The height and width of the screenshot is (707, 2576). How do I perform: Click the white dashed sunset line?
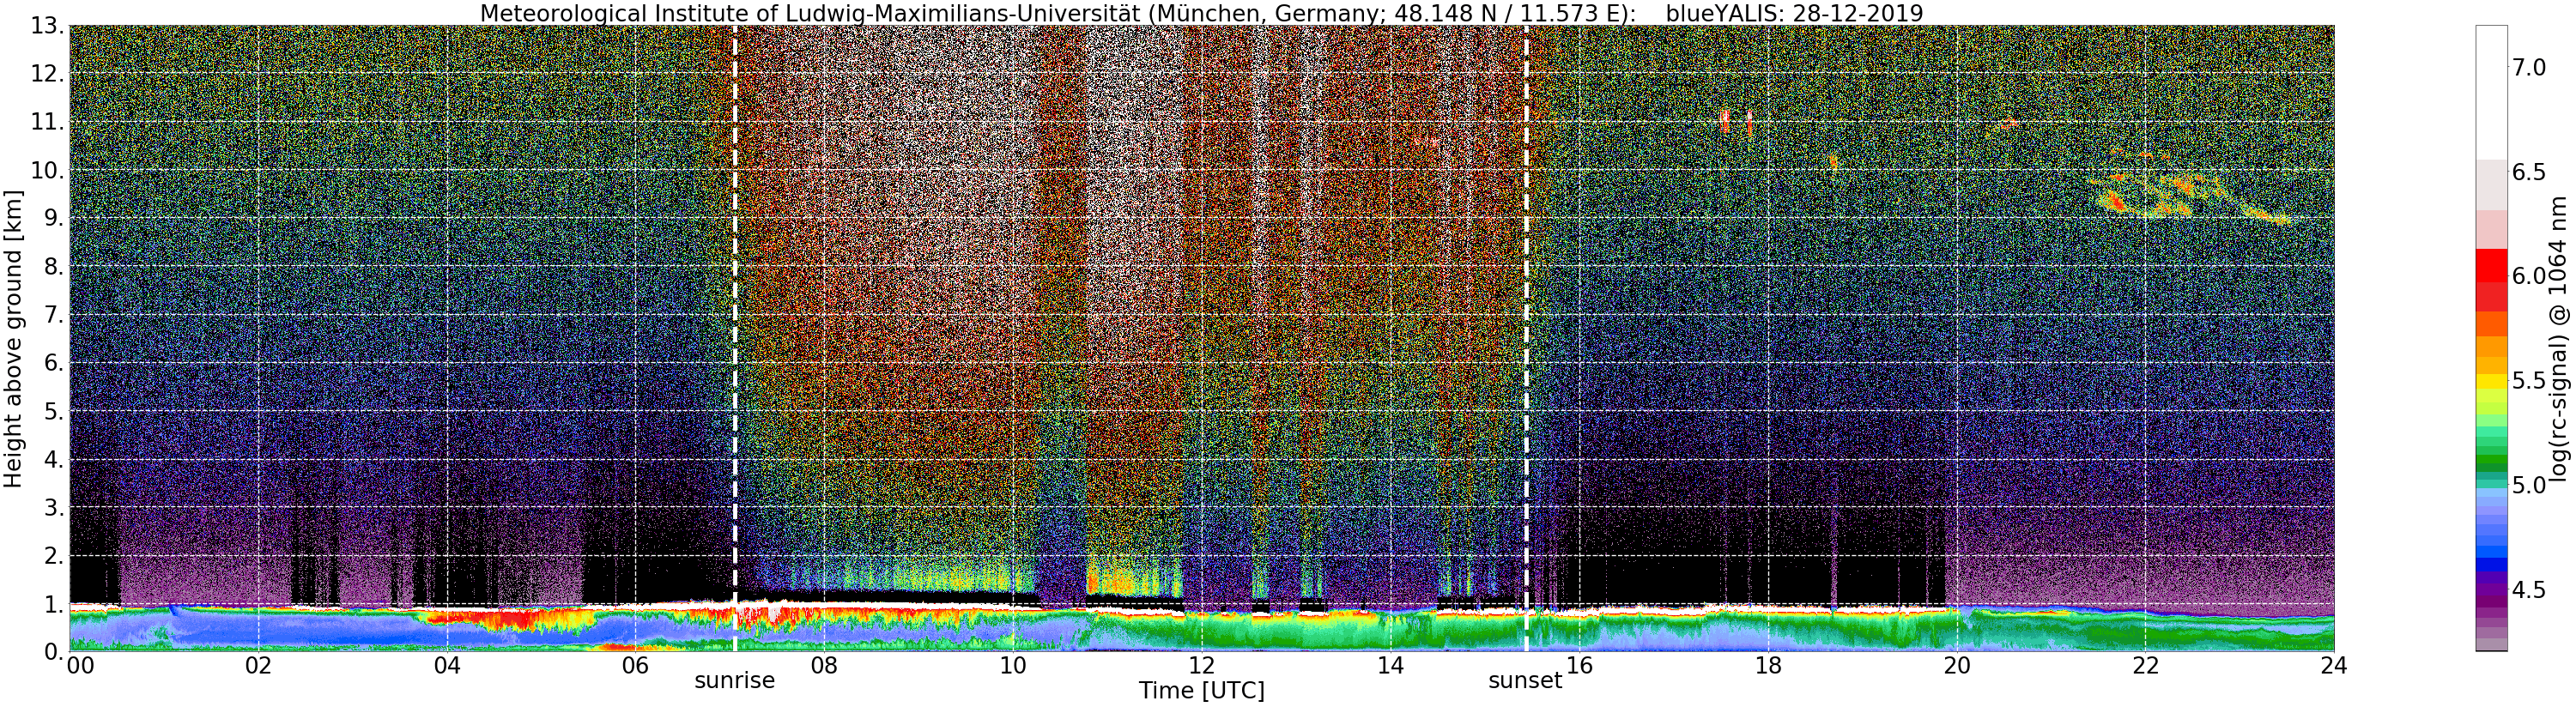[1526, 338]
